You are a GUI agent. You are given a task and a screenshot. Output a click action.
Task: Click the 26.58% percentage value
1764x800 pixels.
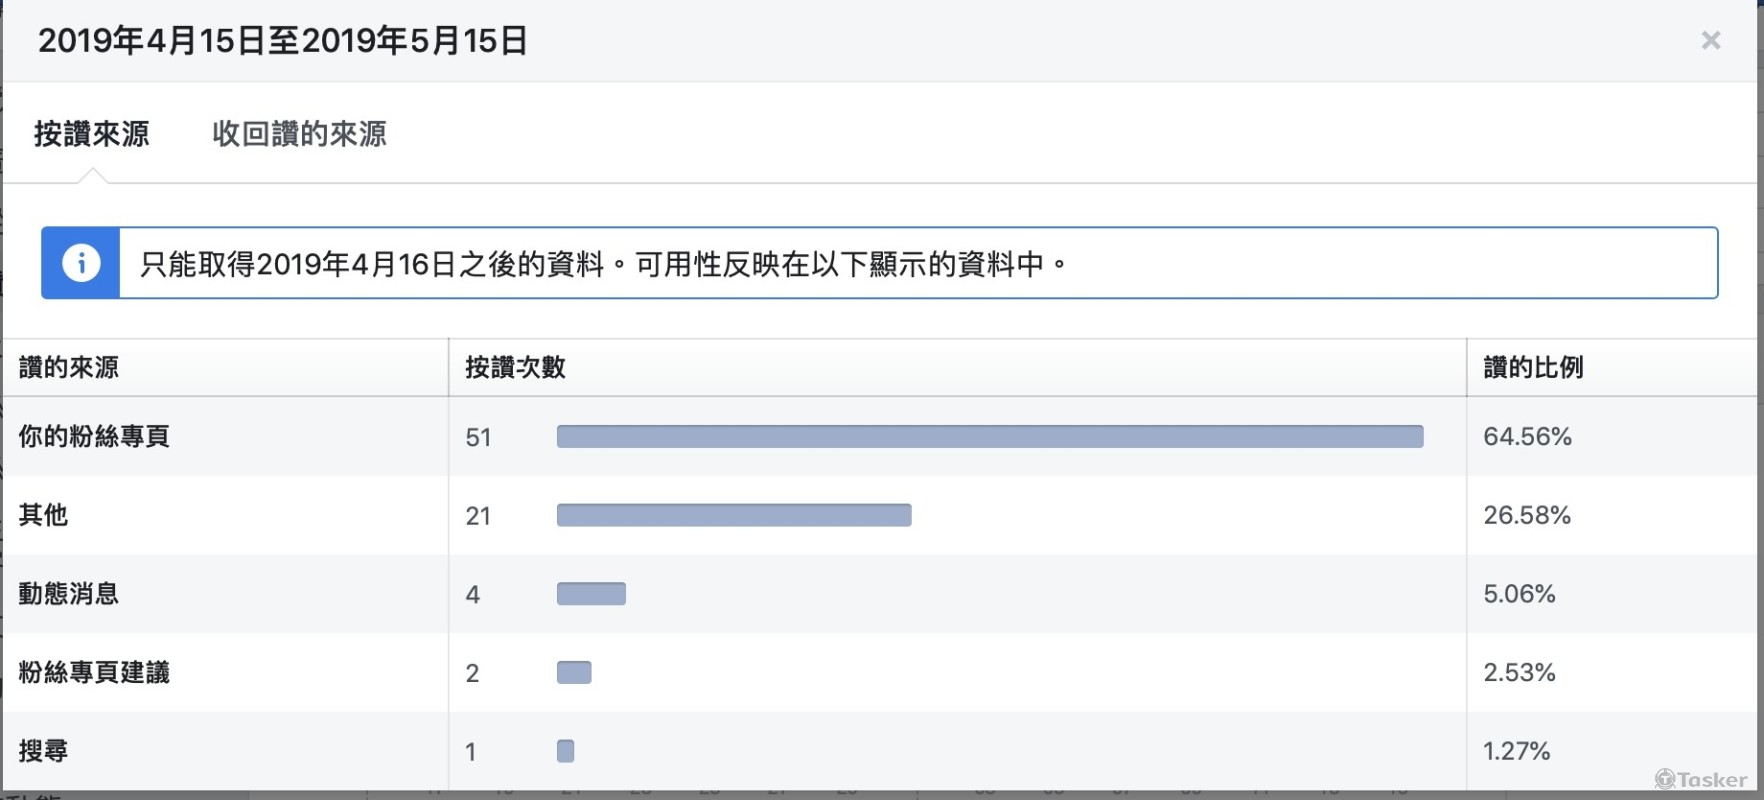tap(1527, 515)
